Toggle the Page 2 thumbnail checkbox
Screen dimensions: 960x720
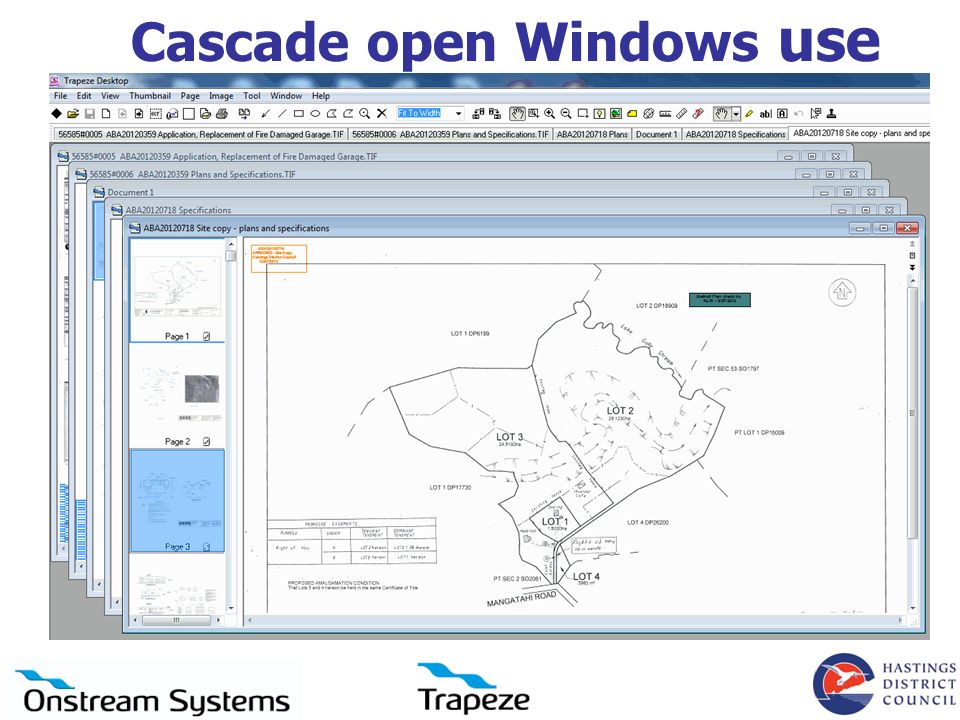point(206,441)
